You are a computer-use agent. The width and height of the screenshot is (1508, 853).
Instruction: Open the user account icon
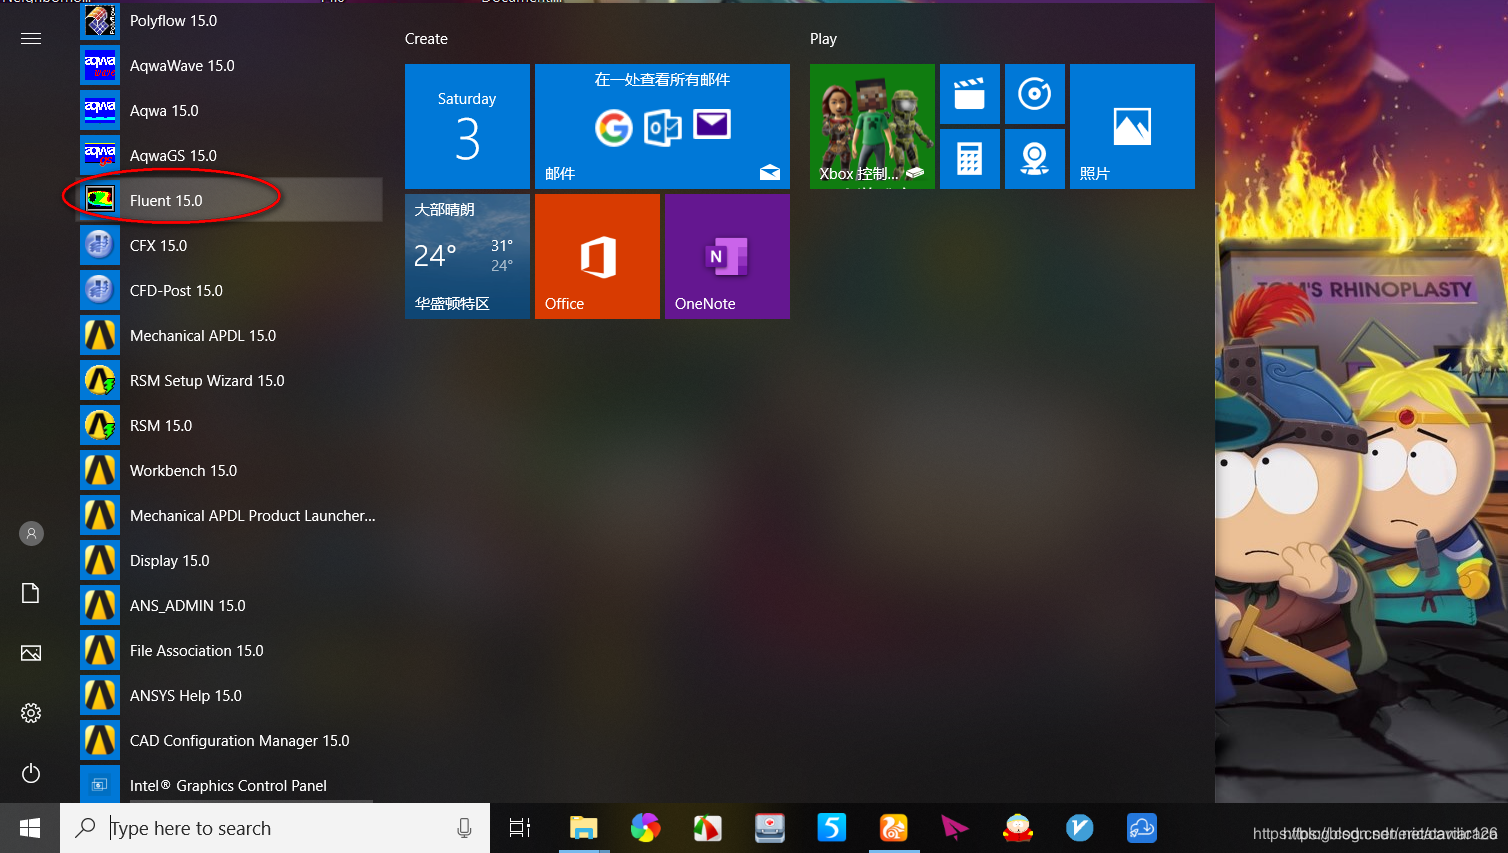(31, 533)
